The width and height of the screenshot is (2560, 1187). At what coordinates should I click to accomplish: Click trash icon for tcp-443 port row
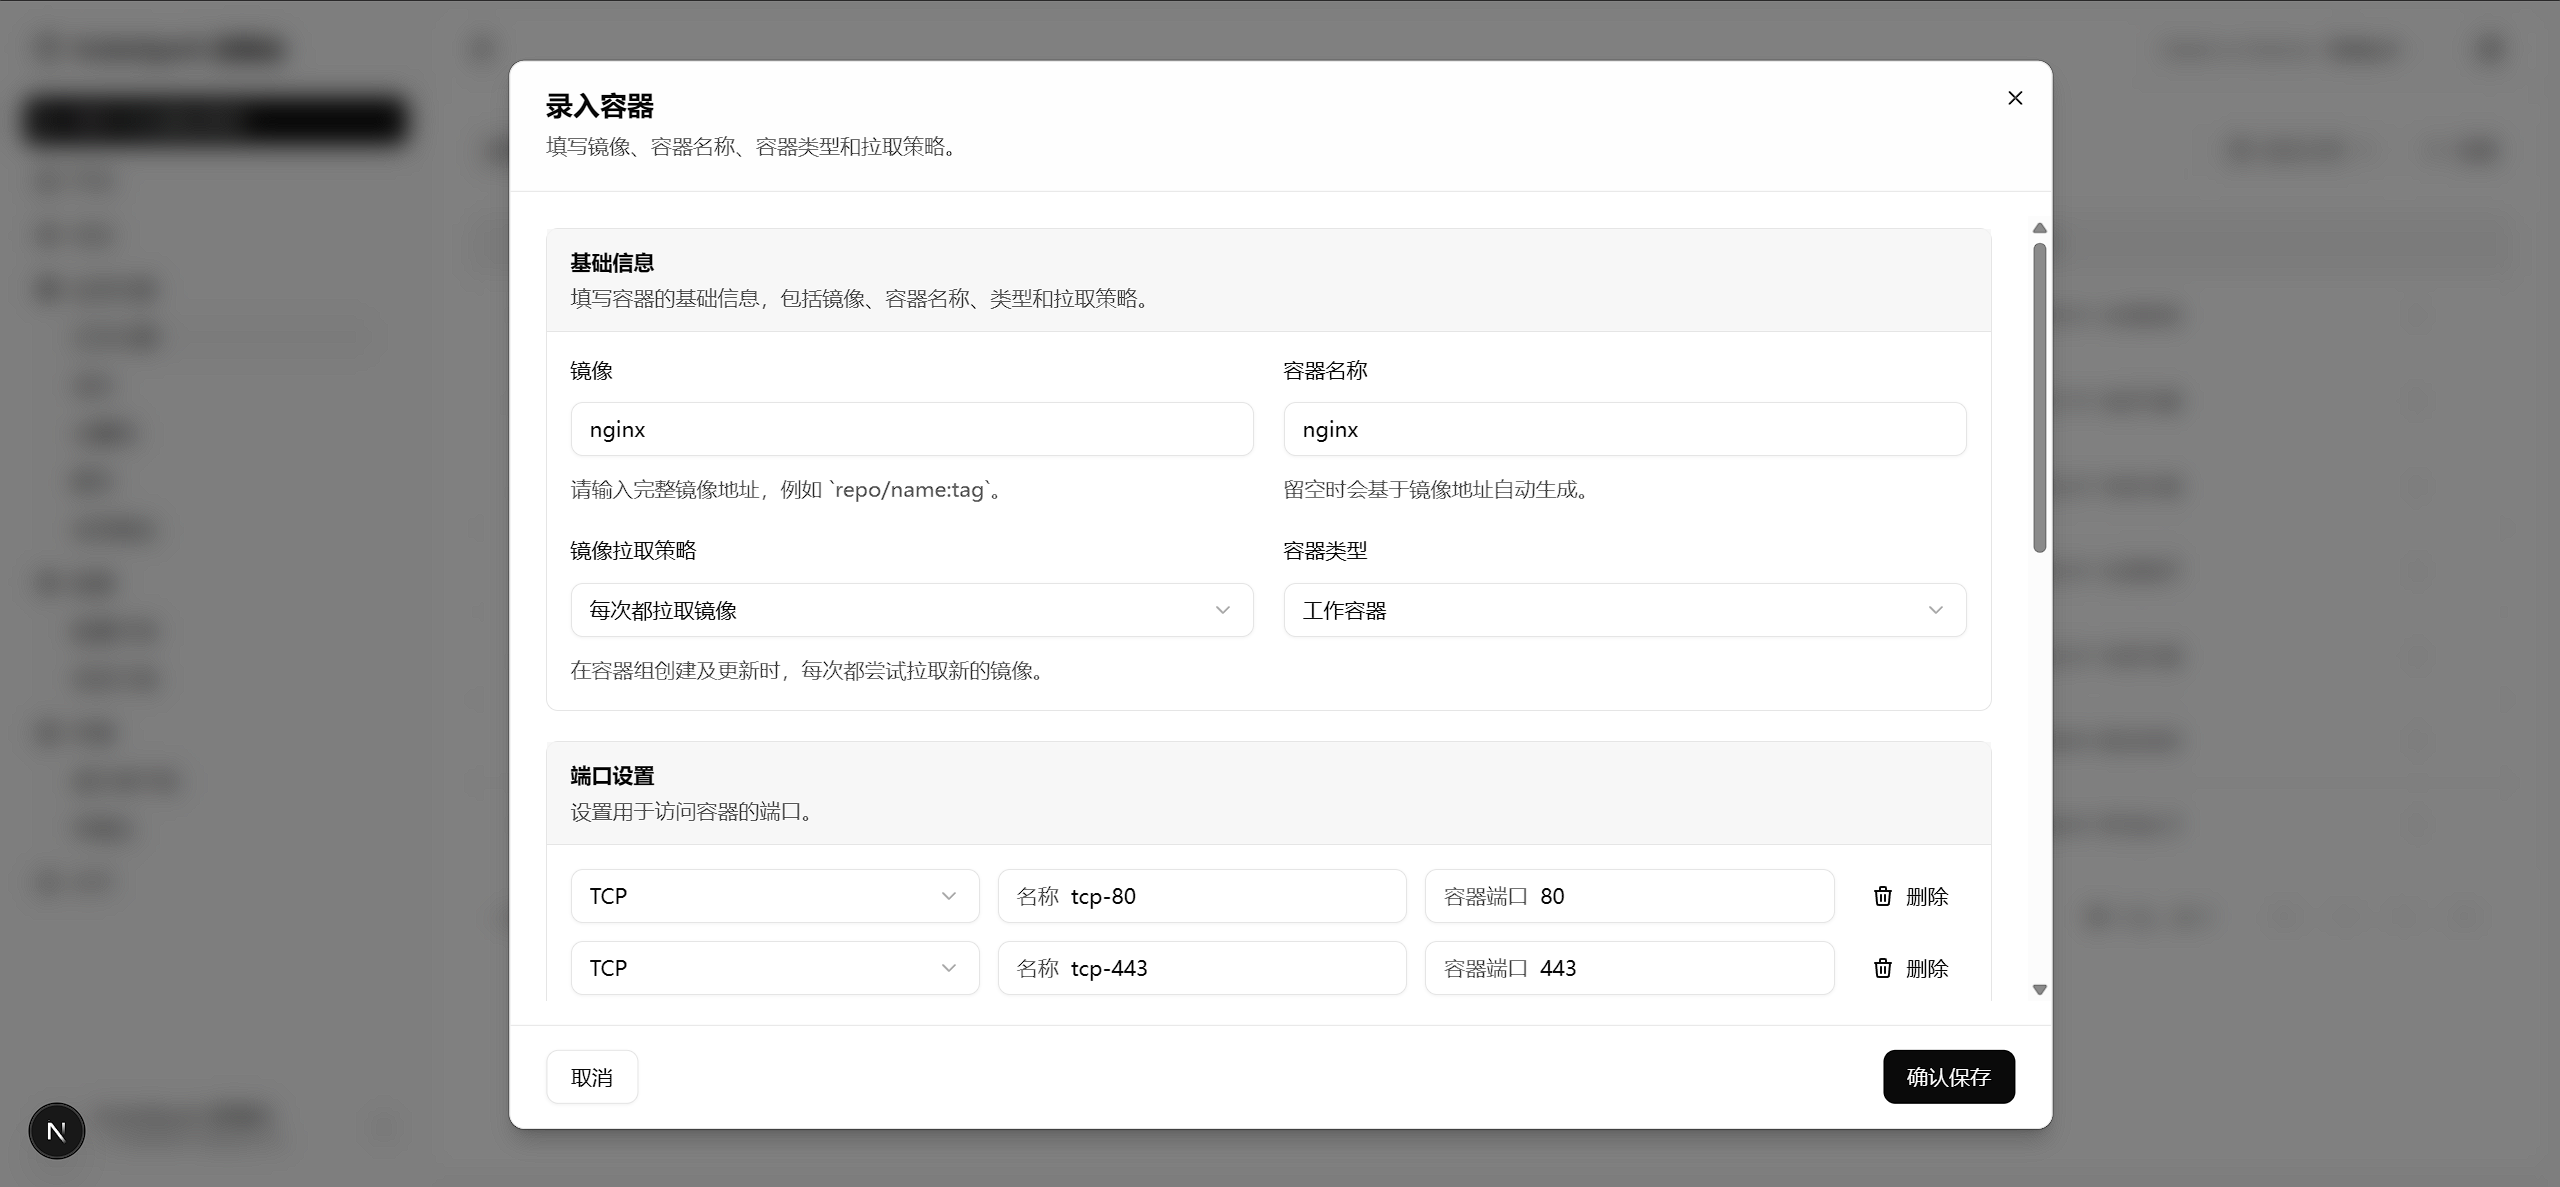pos(1883,968)
